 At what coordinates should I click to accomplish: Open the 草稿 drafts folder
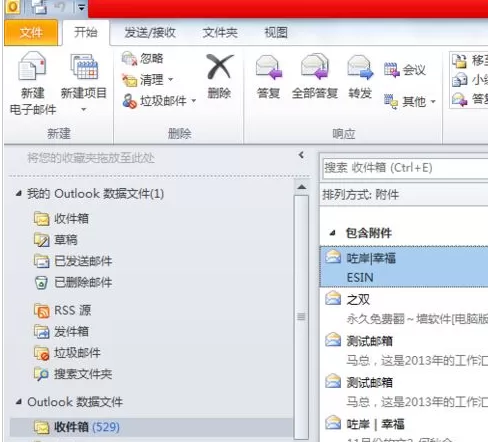point(55,240)
